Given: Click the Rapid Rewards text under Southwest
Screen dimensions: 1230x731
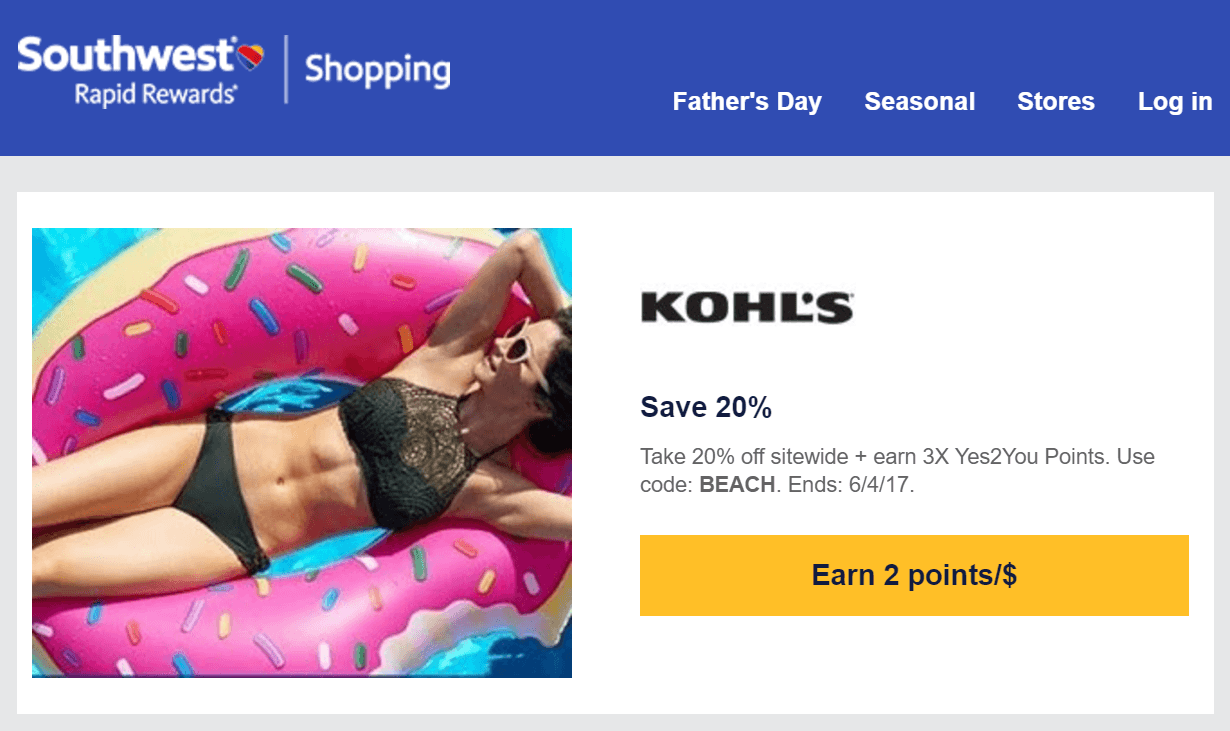Looking at the screenshot, I should pyautogui.click(x=155, y=93).
